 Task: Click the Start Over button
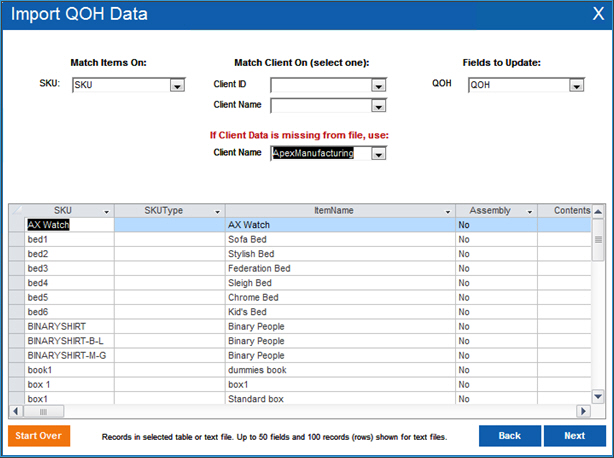click(x=39, y=436)
